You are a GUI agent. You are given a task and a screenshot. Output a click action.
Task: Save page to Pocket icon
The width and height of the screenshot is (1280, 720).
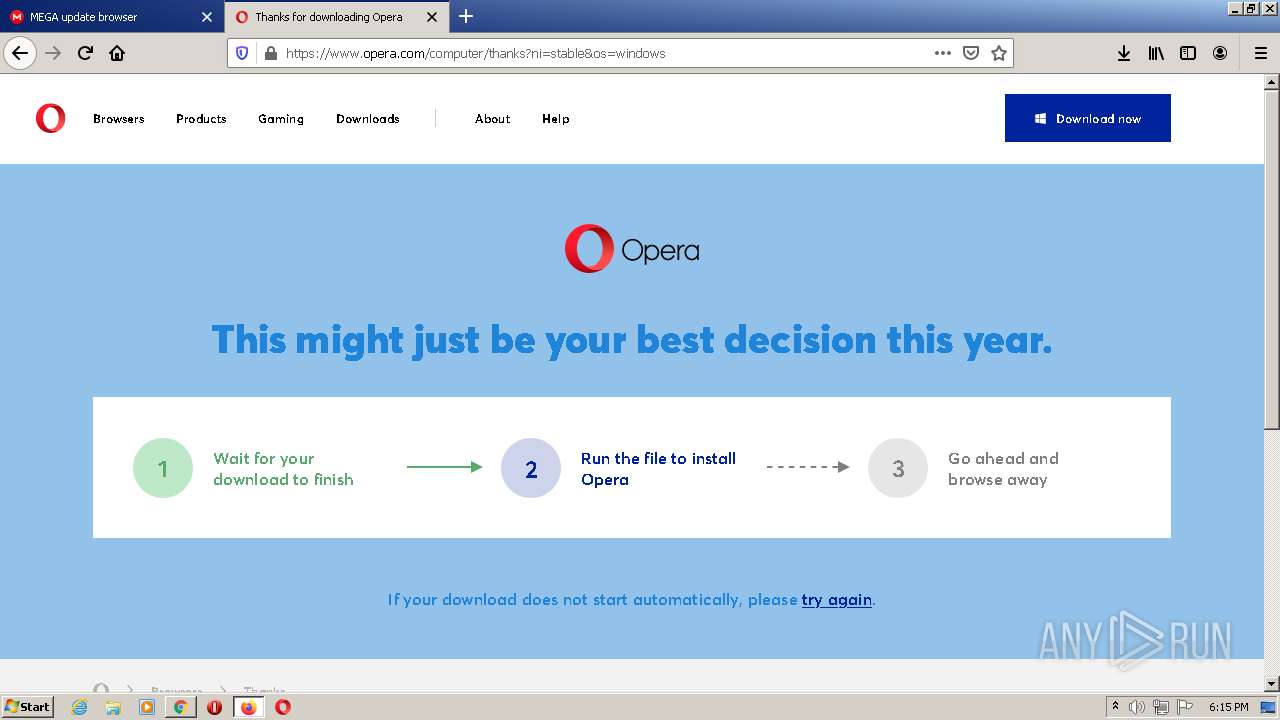970,53
